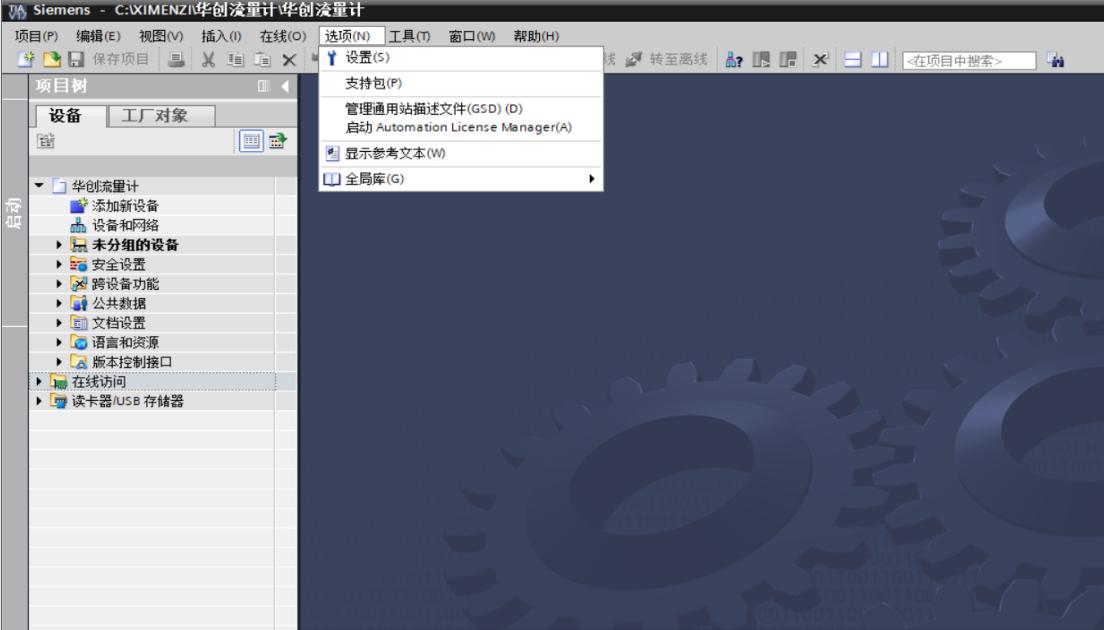The width and height of the screenshot is (1104, 630).
Task: Open the 编辑(E) menu
Action: pos(99,36)
